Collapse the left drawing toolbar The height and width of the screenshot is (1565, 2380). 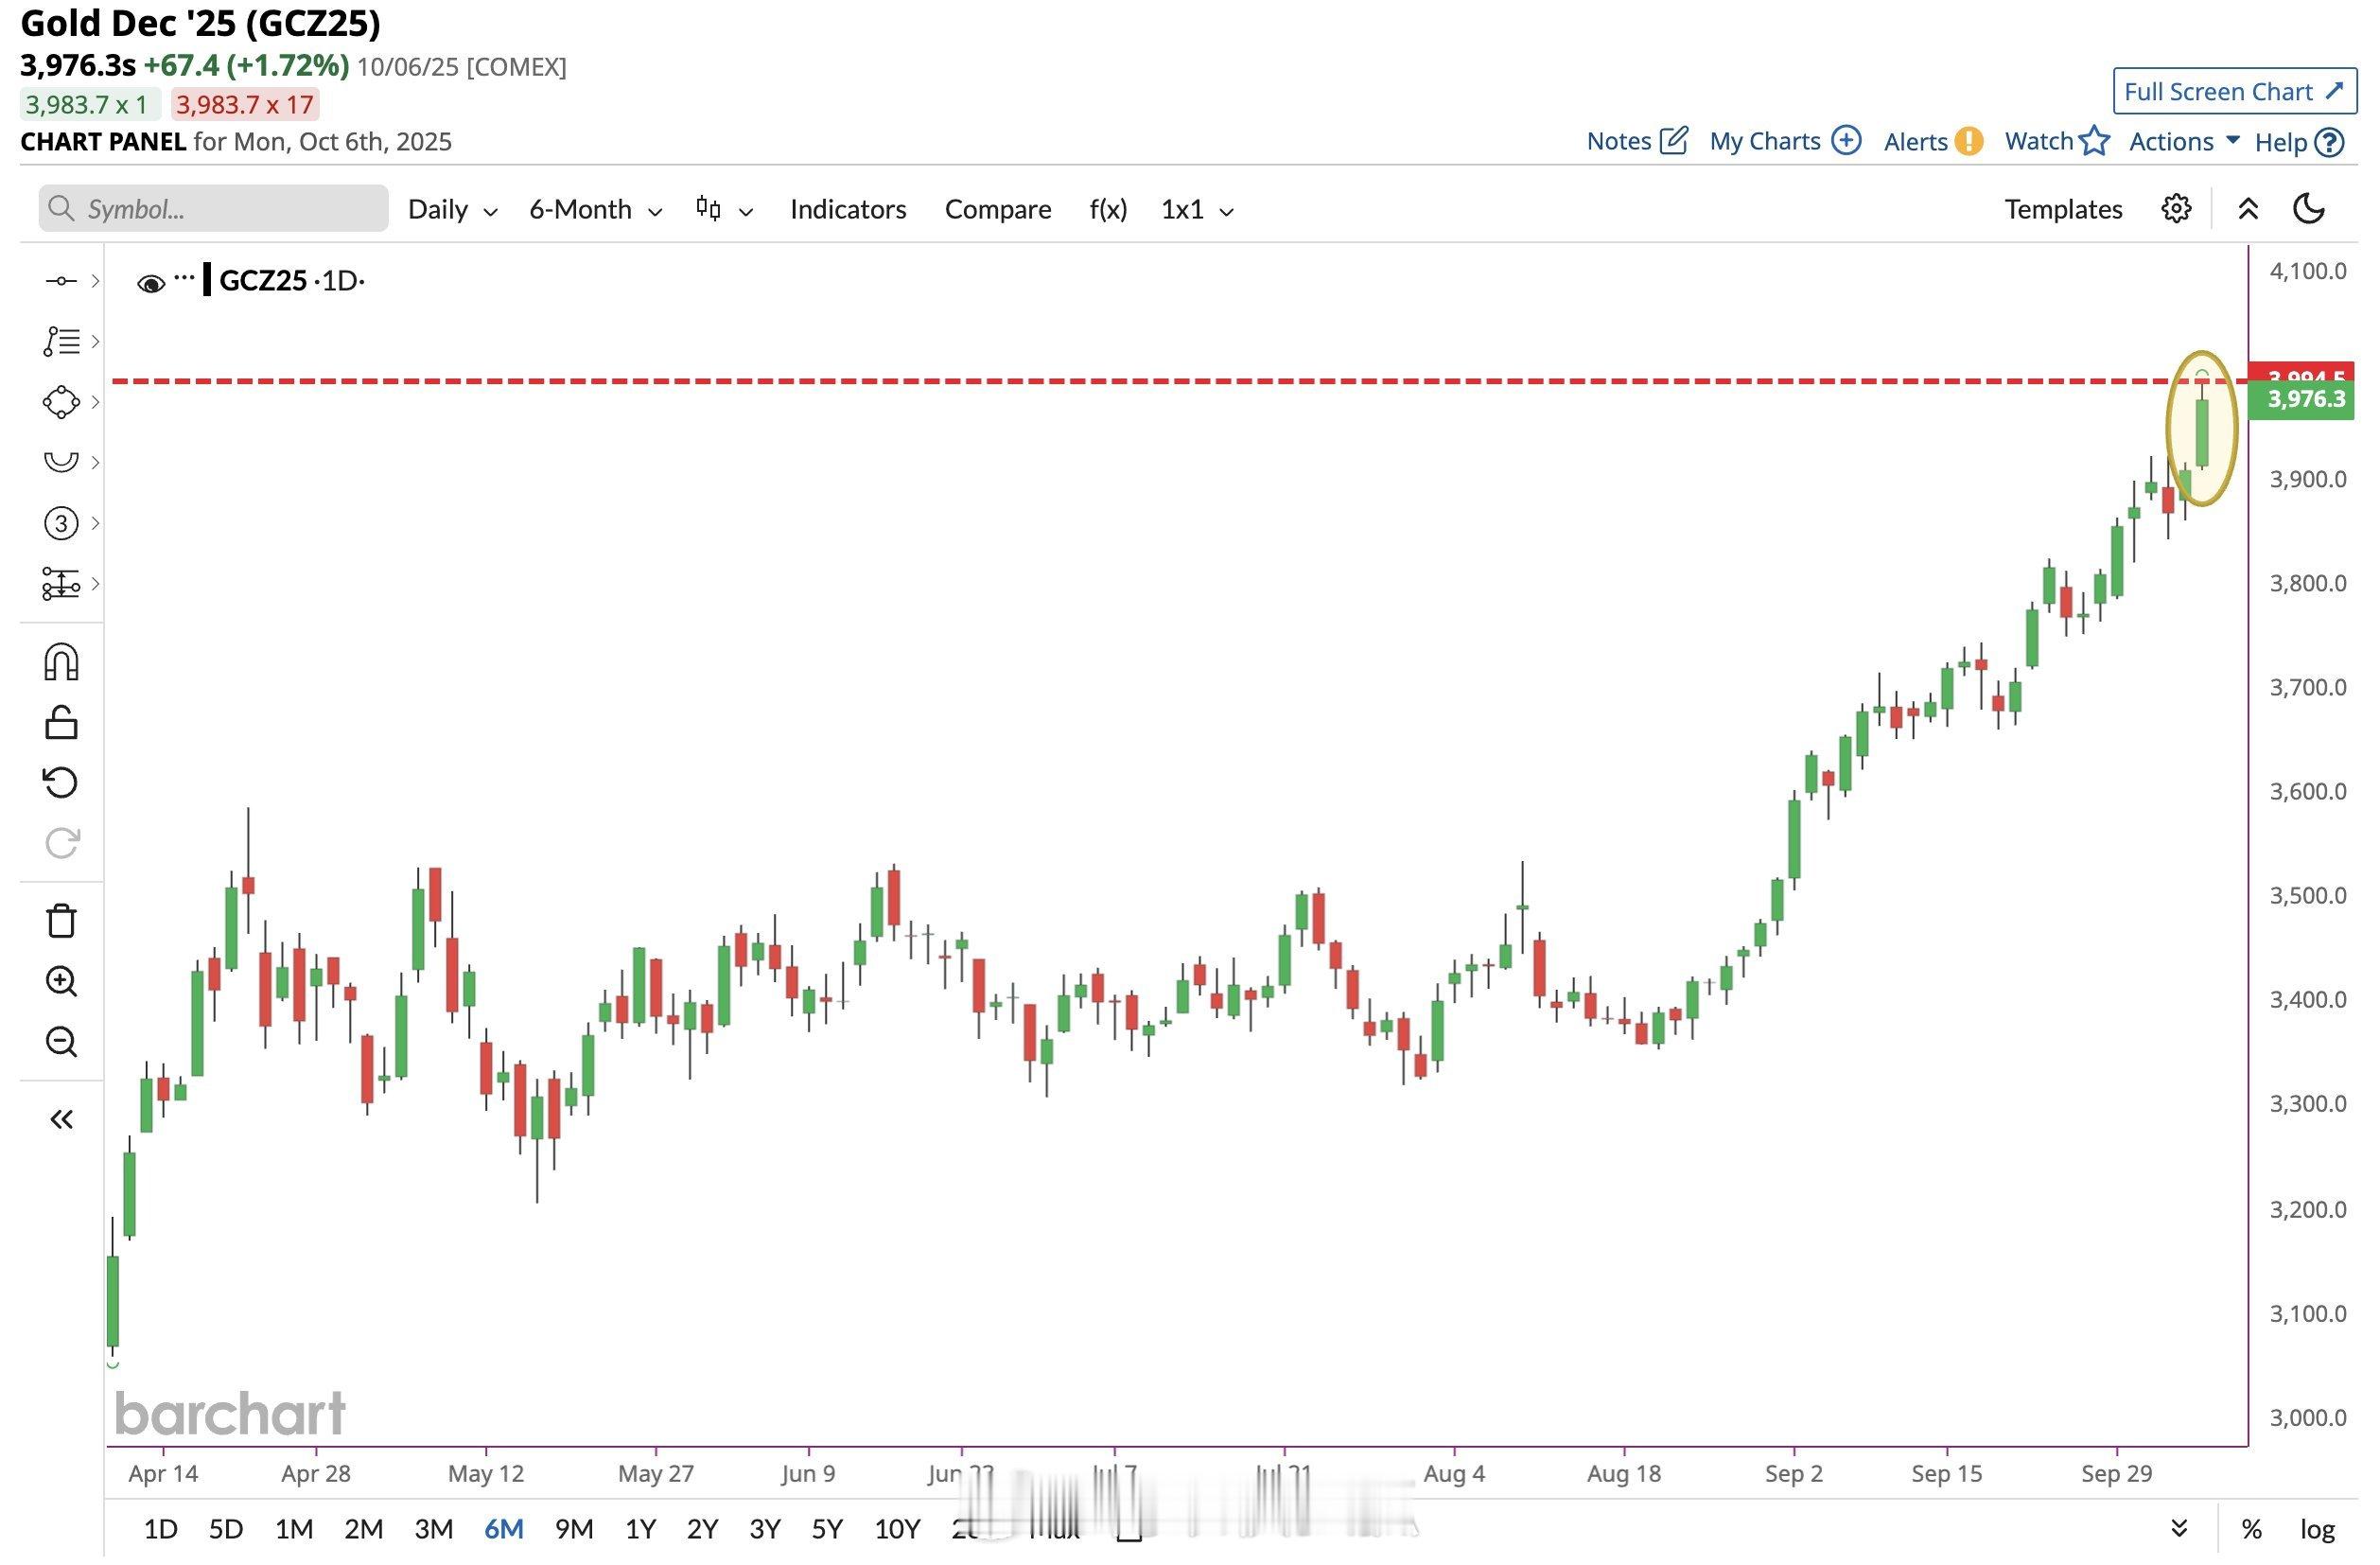(61, 1119)
